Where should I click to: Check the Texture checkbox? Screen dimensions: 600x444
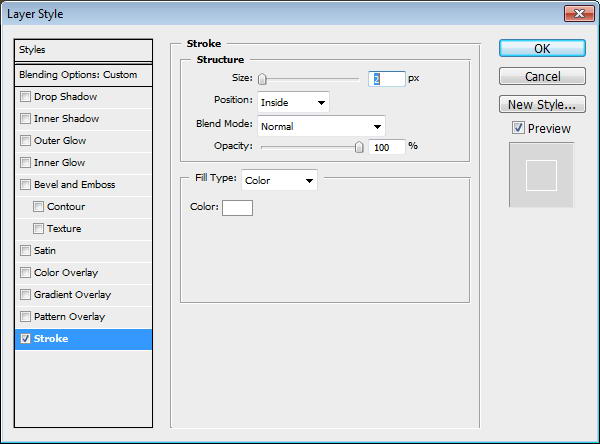[38, 229]
